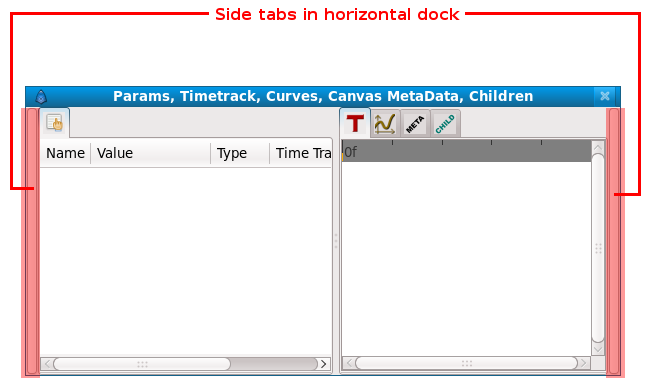Switch to the Timetrack tab
The height and width of the screenshot is (387, 649).
pyautogui.click(x=355, y=123)
